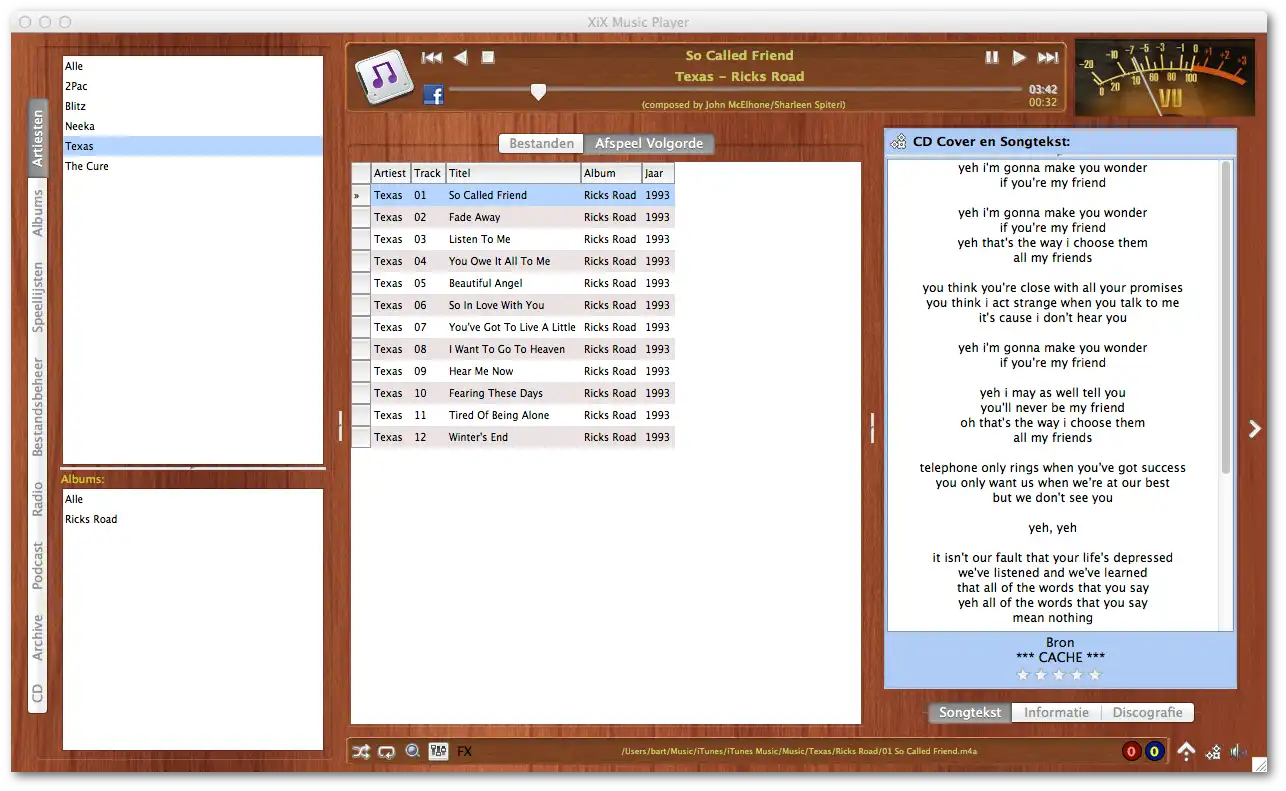The width and height of the screenshot is (1286, 791).
Task: Open the Speellijsten side tab
Action: pos(38,297)
